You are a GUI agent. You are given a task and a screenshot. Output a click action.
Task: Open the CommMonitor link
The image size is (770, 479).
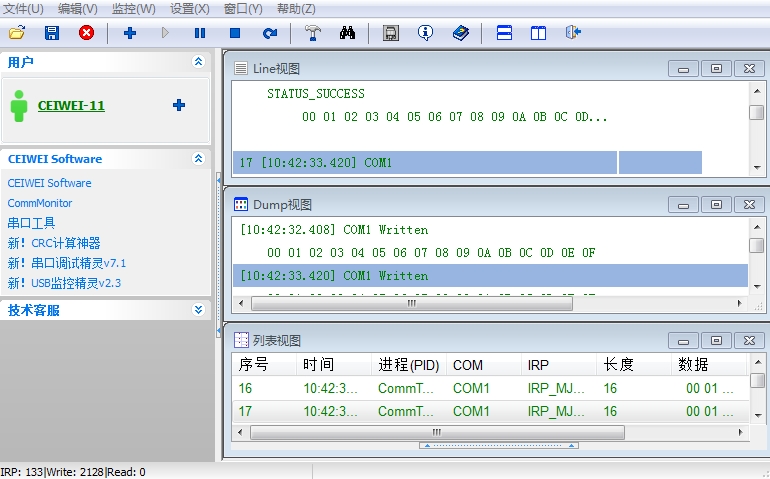(40, 203)
